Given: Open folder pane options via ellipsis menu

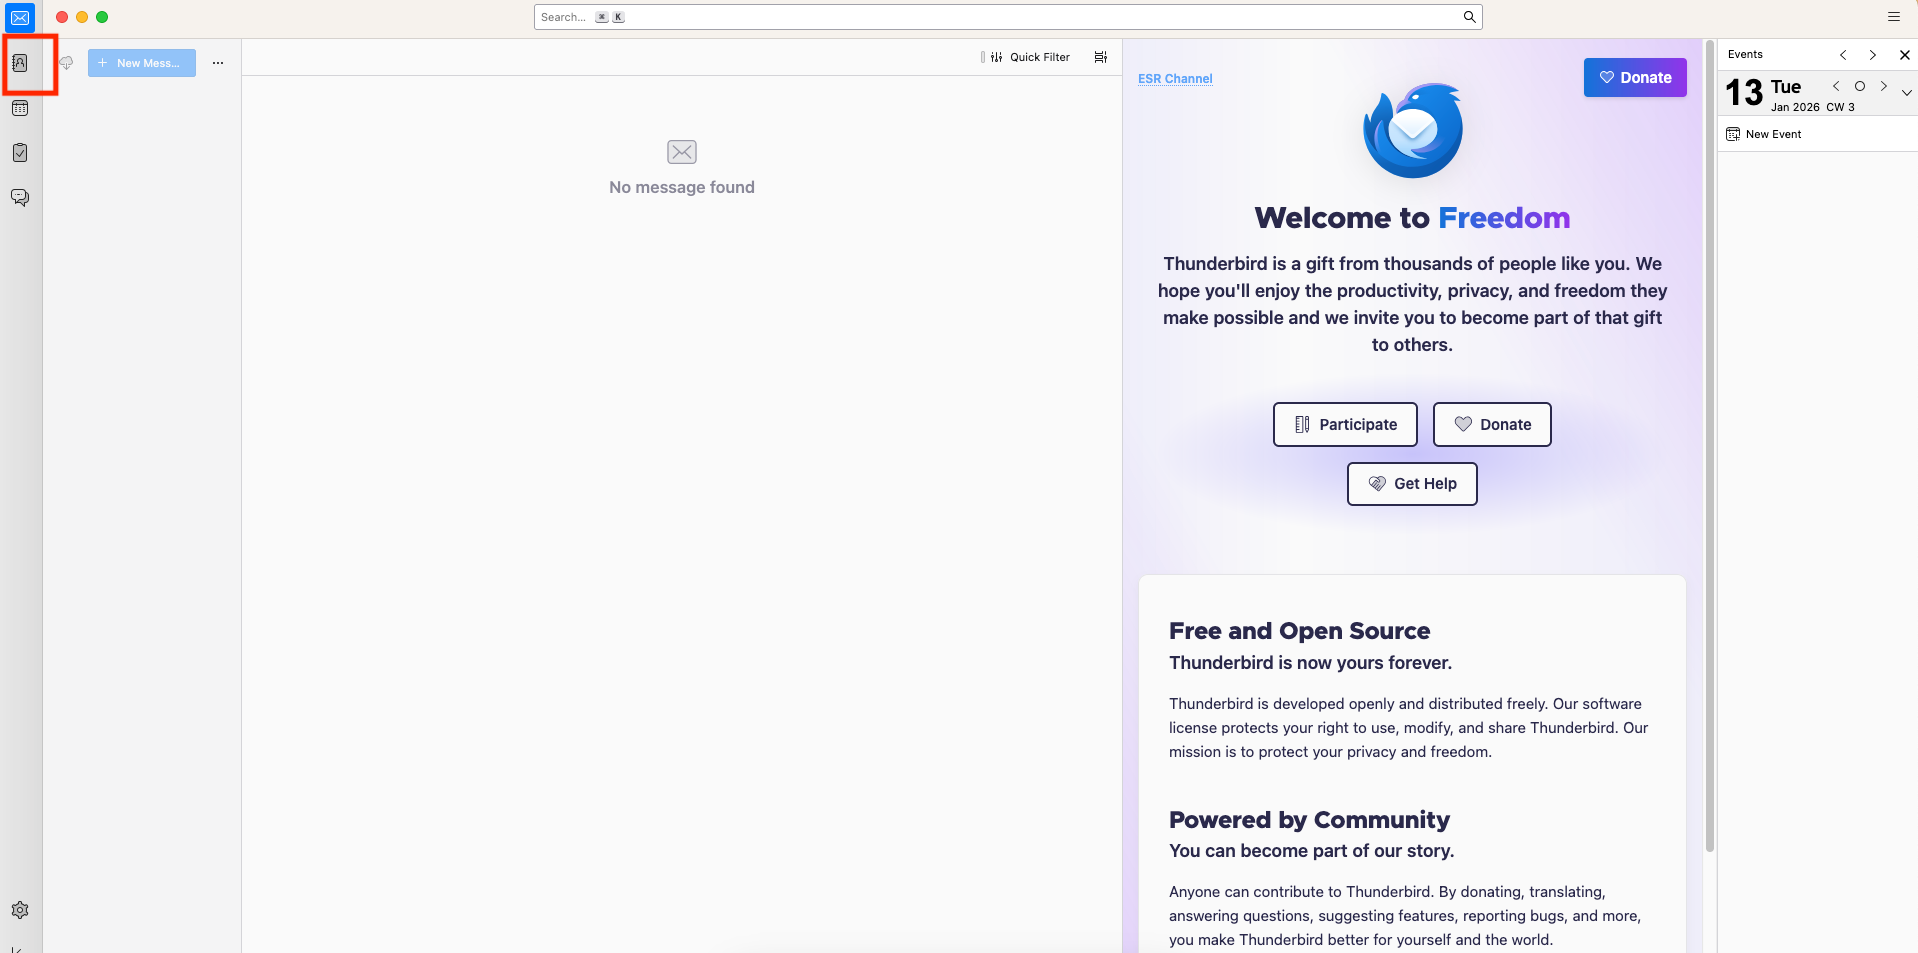Looking at the screenshot, I should point(218,62).
